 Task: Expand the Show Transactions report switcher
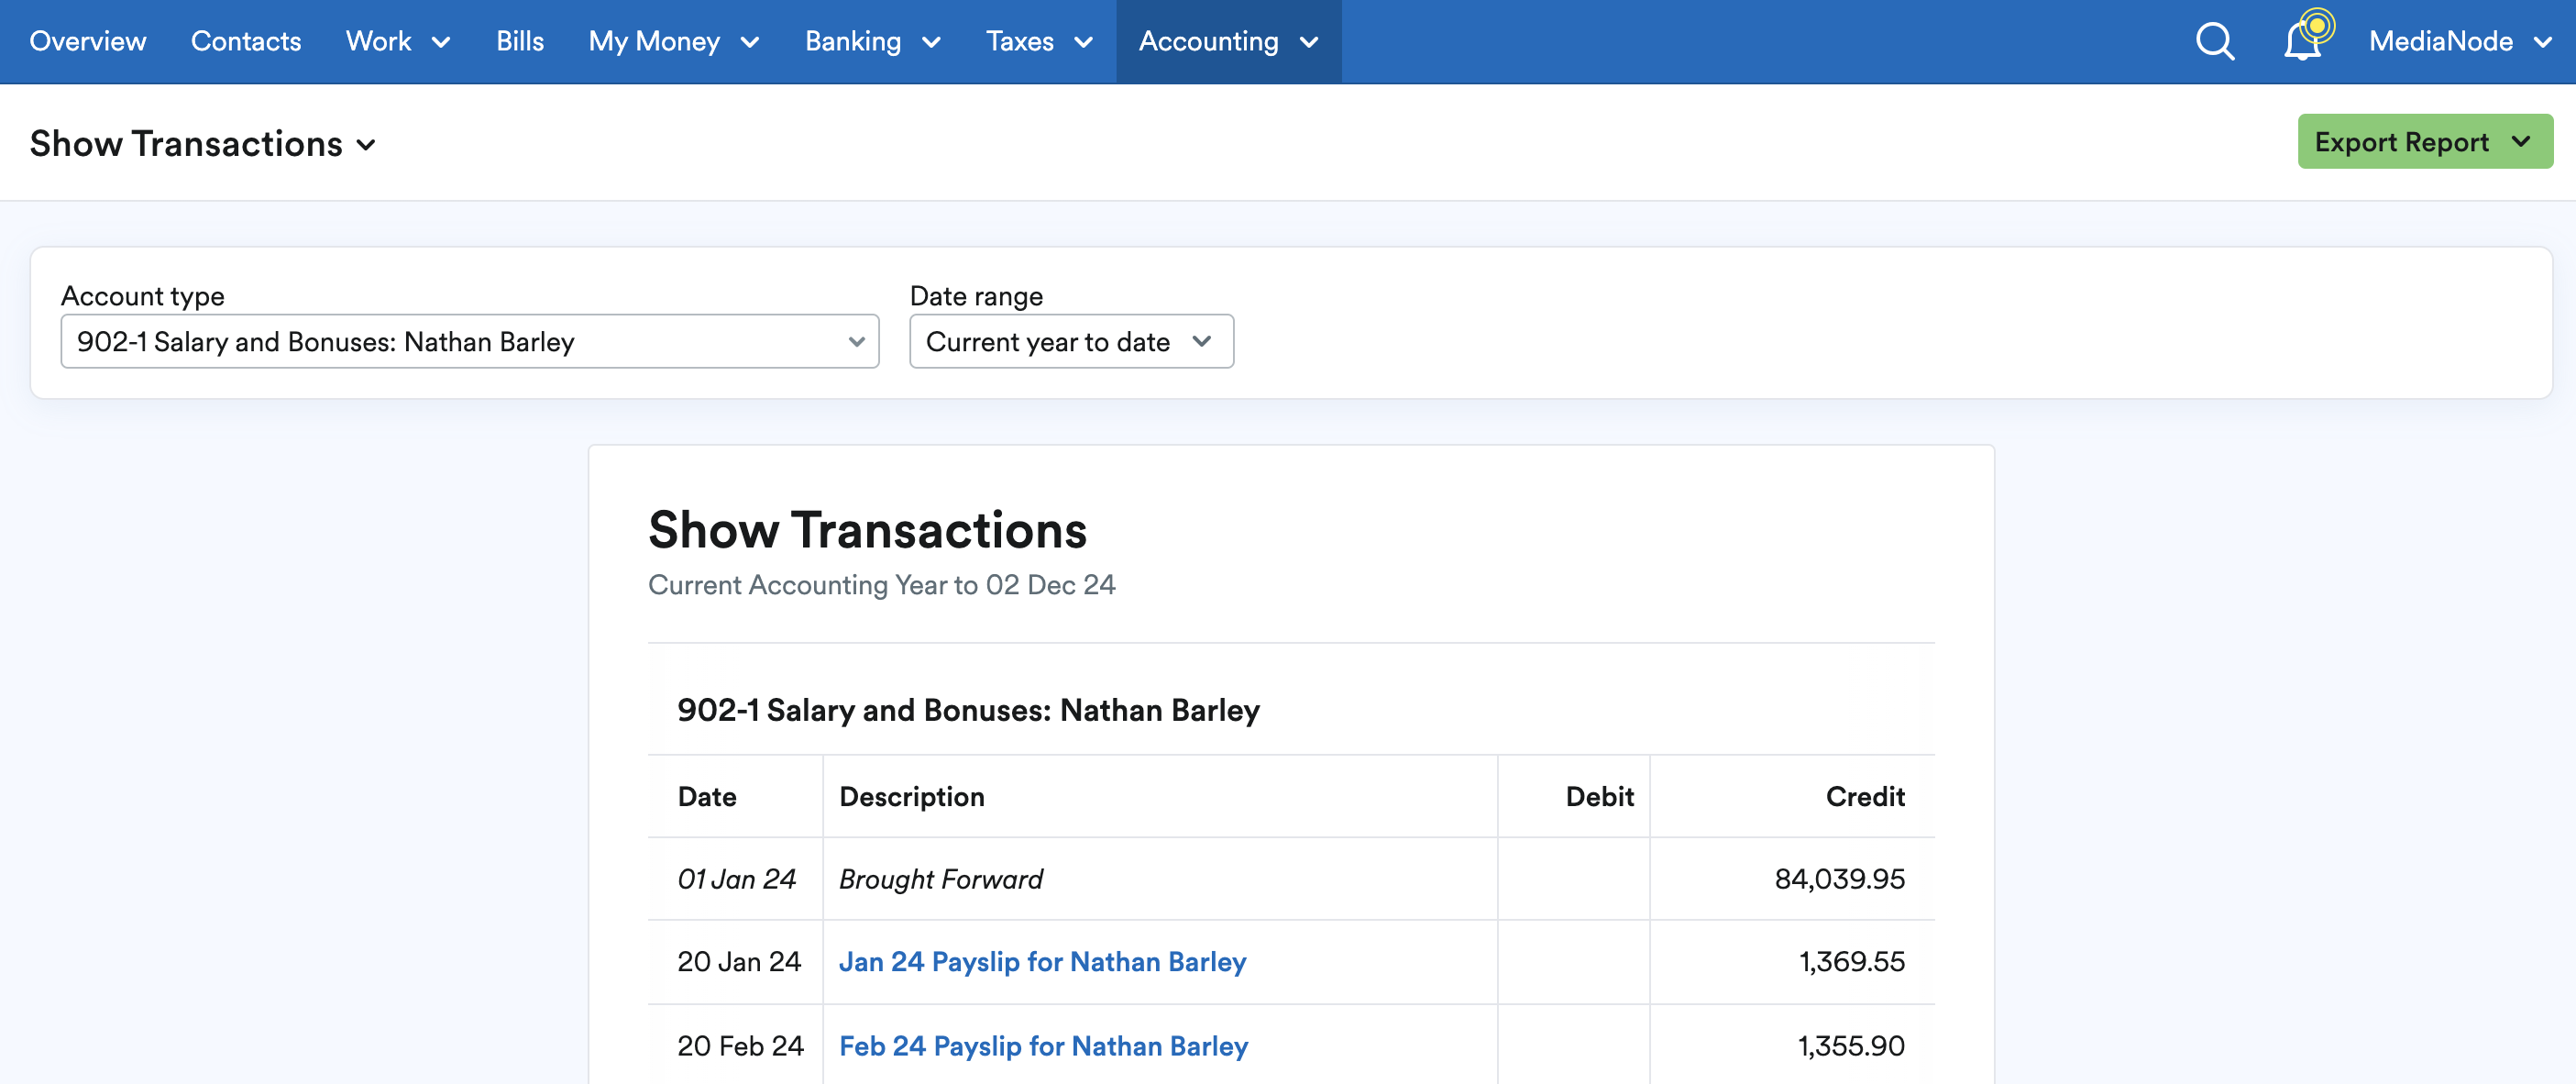point(203,144)
